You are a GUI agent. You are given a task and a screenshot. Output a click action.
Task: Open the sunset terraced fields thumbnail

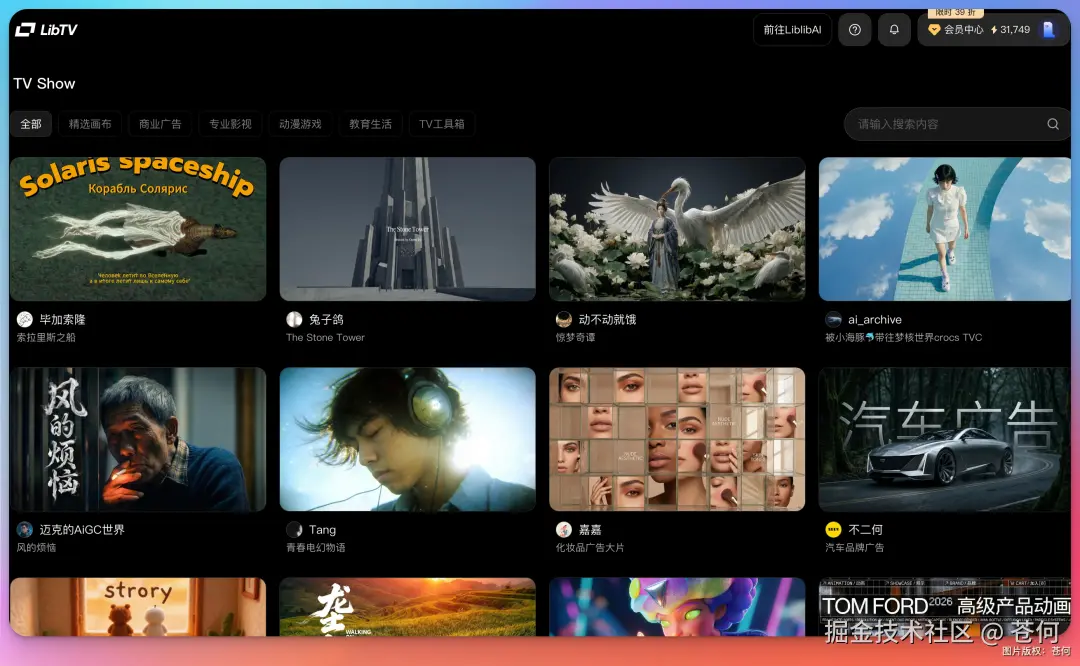(408, 606)
